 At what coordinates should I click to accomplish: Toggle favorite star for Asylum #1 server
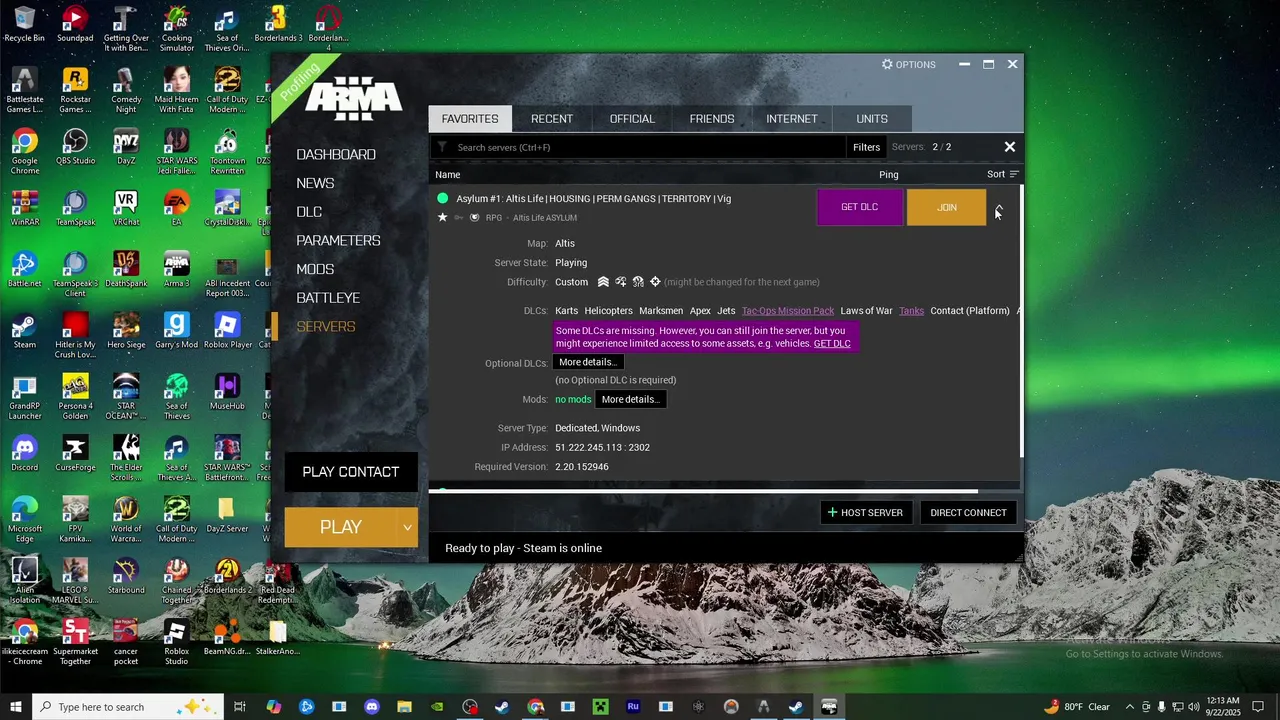[443, 217]
